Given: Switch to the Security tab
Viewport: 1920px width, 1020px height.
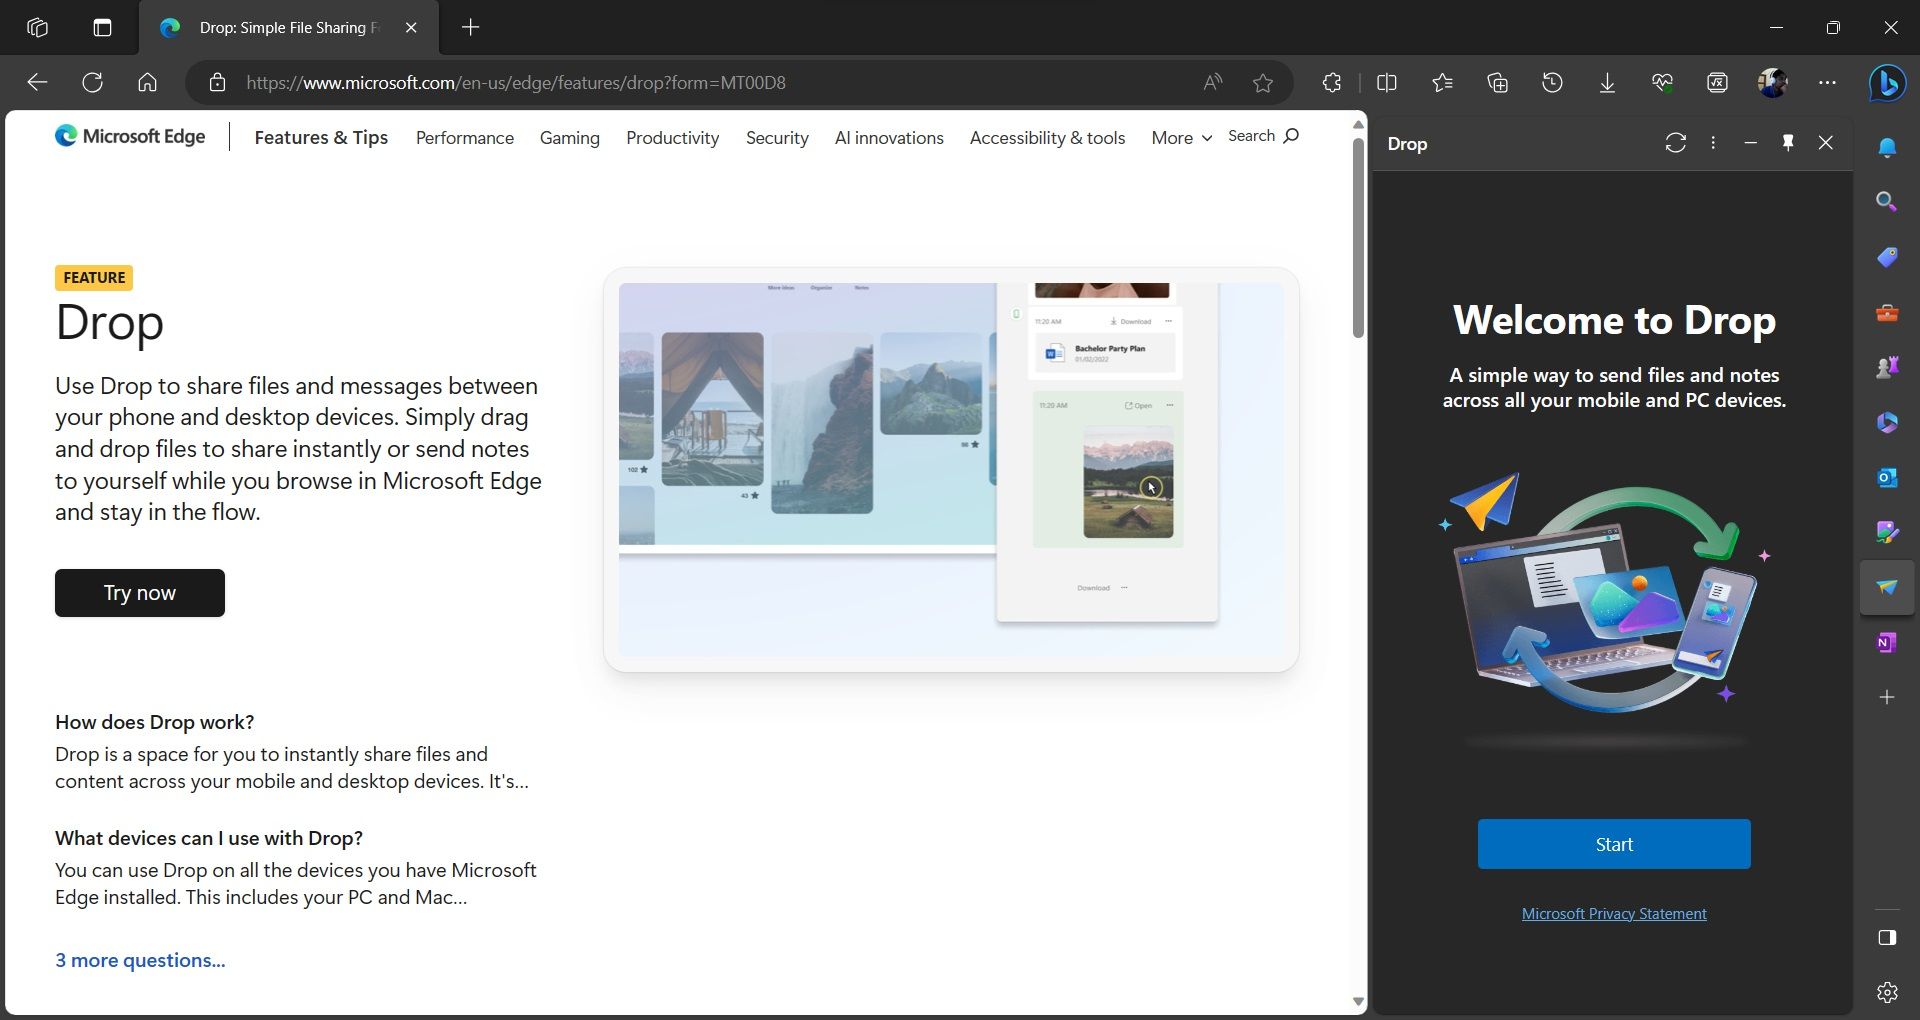Looking at the screenshot, I should (x=777, y=138).
